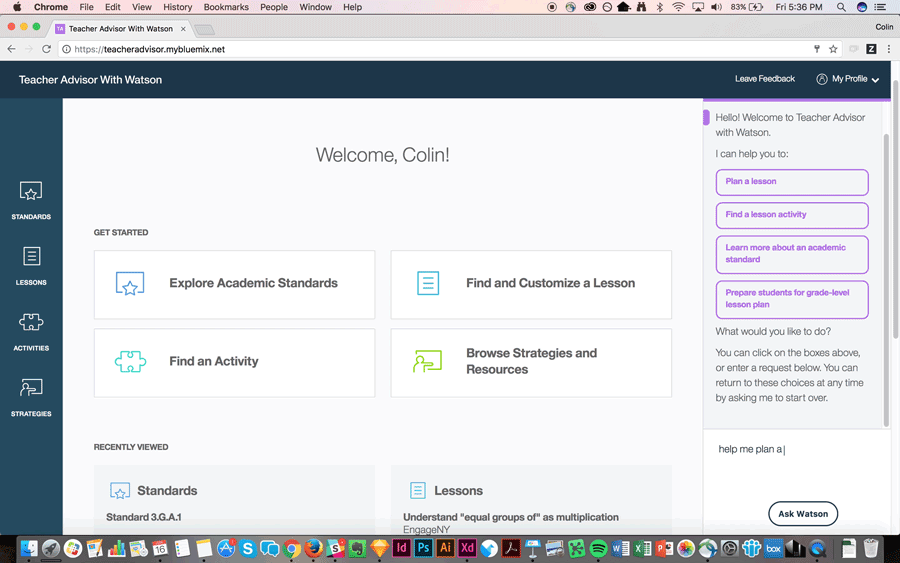Viewport: 900px width, 563px height.
Task: Open Sketch from the Dock
Action: click(x=379, y=549)
